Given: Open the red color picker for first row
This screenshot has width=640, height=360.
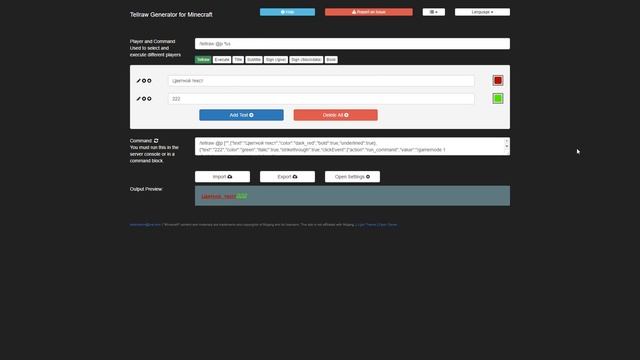Looking at the screenshot, I should [x=498, y=80].
